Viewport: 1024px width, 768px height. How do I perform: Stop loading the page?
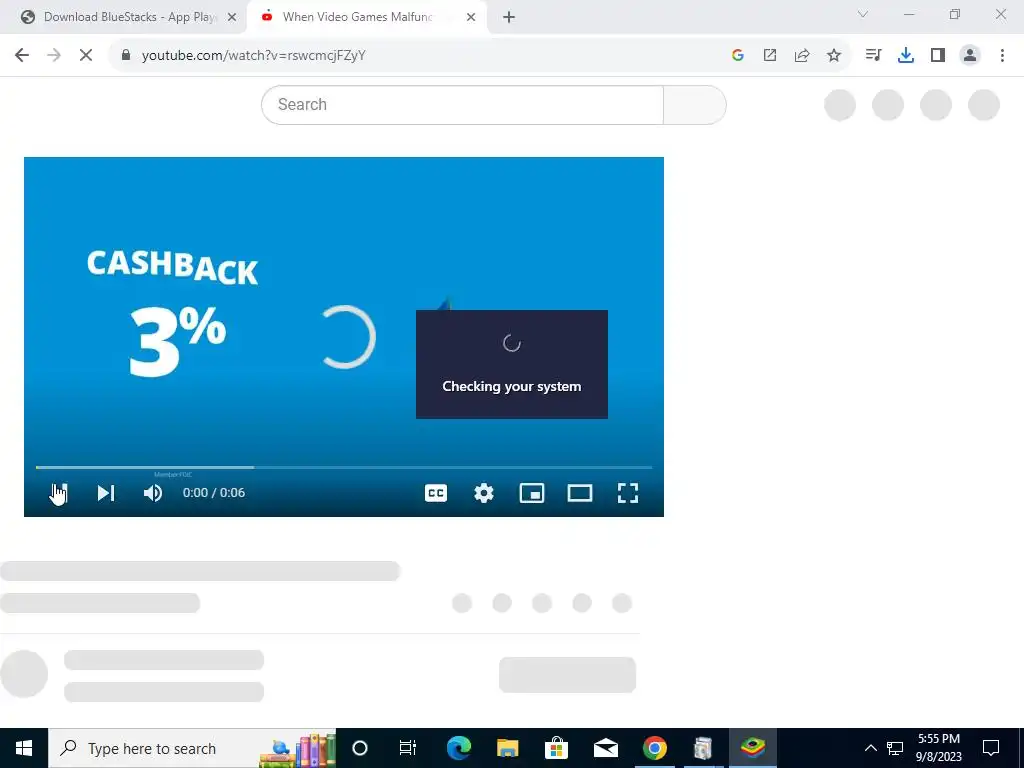point(86,56)
